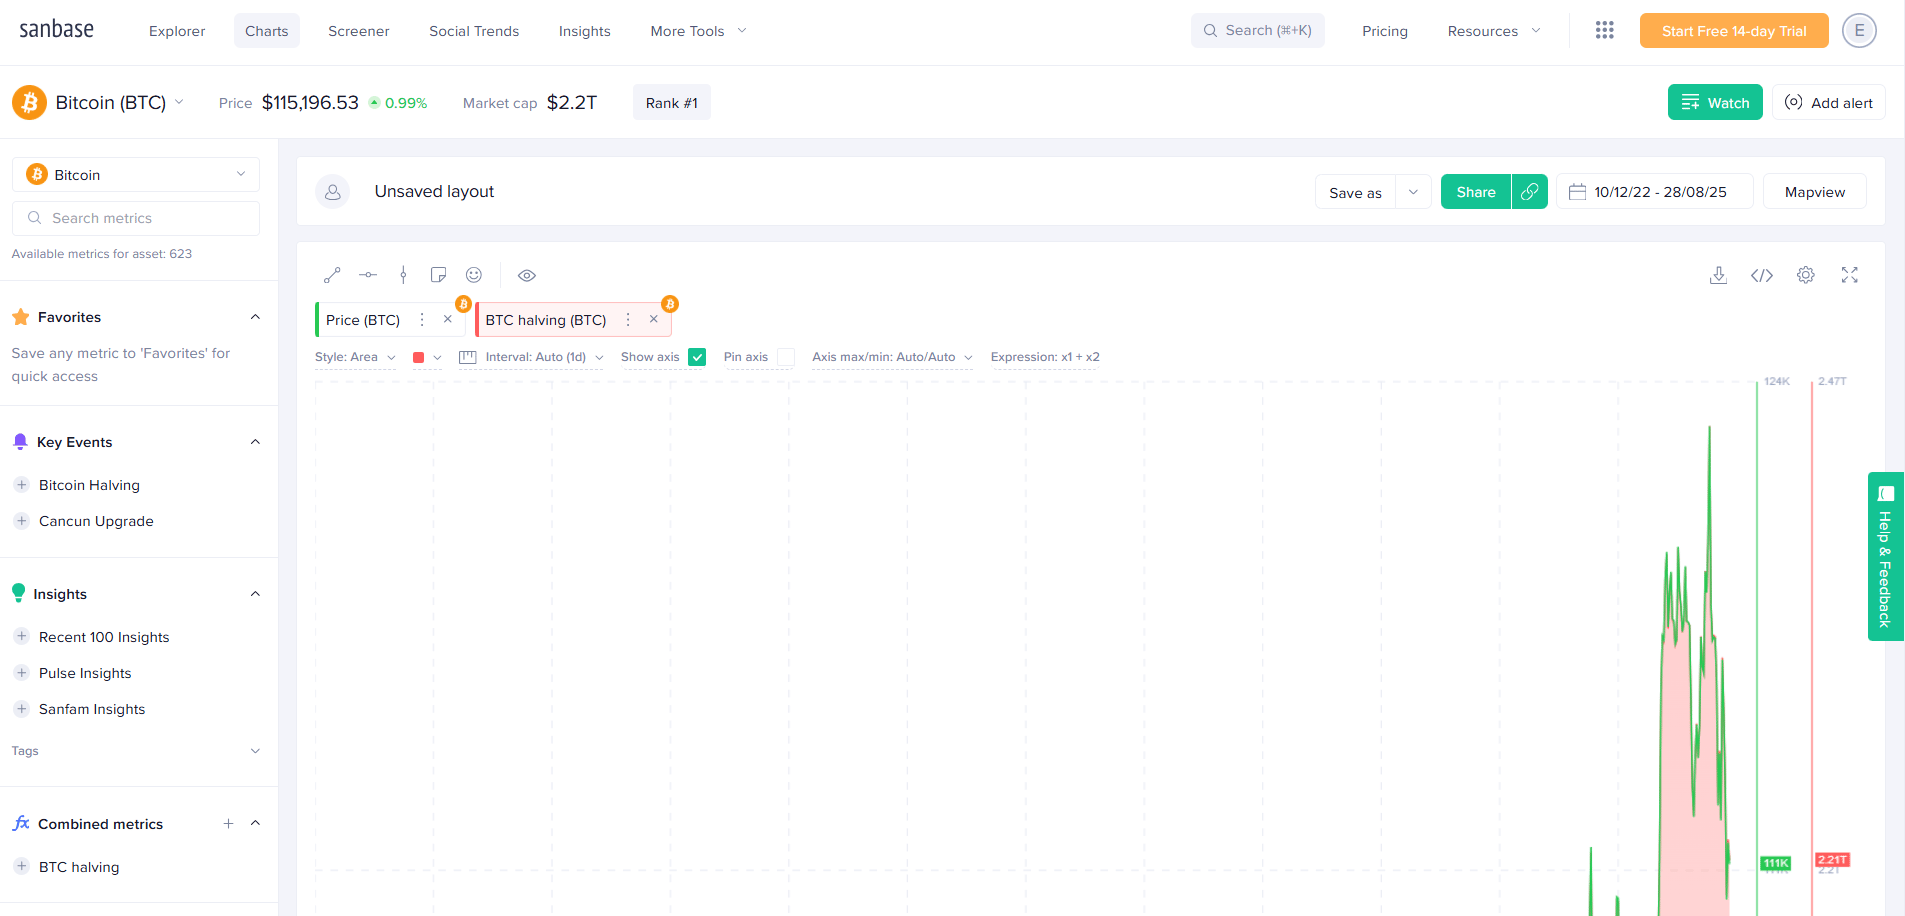
Task: Open the Resources menu
Action: pos(1494,31)
